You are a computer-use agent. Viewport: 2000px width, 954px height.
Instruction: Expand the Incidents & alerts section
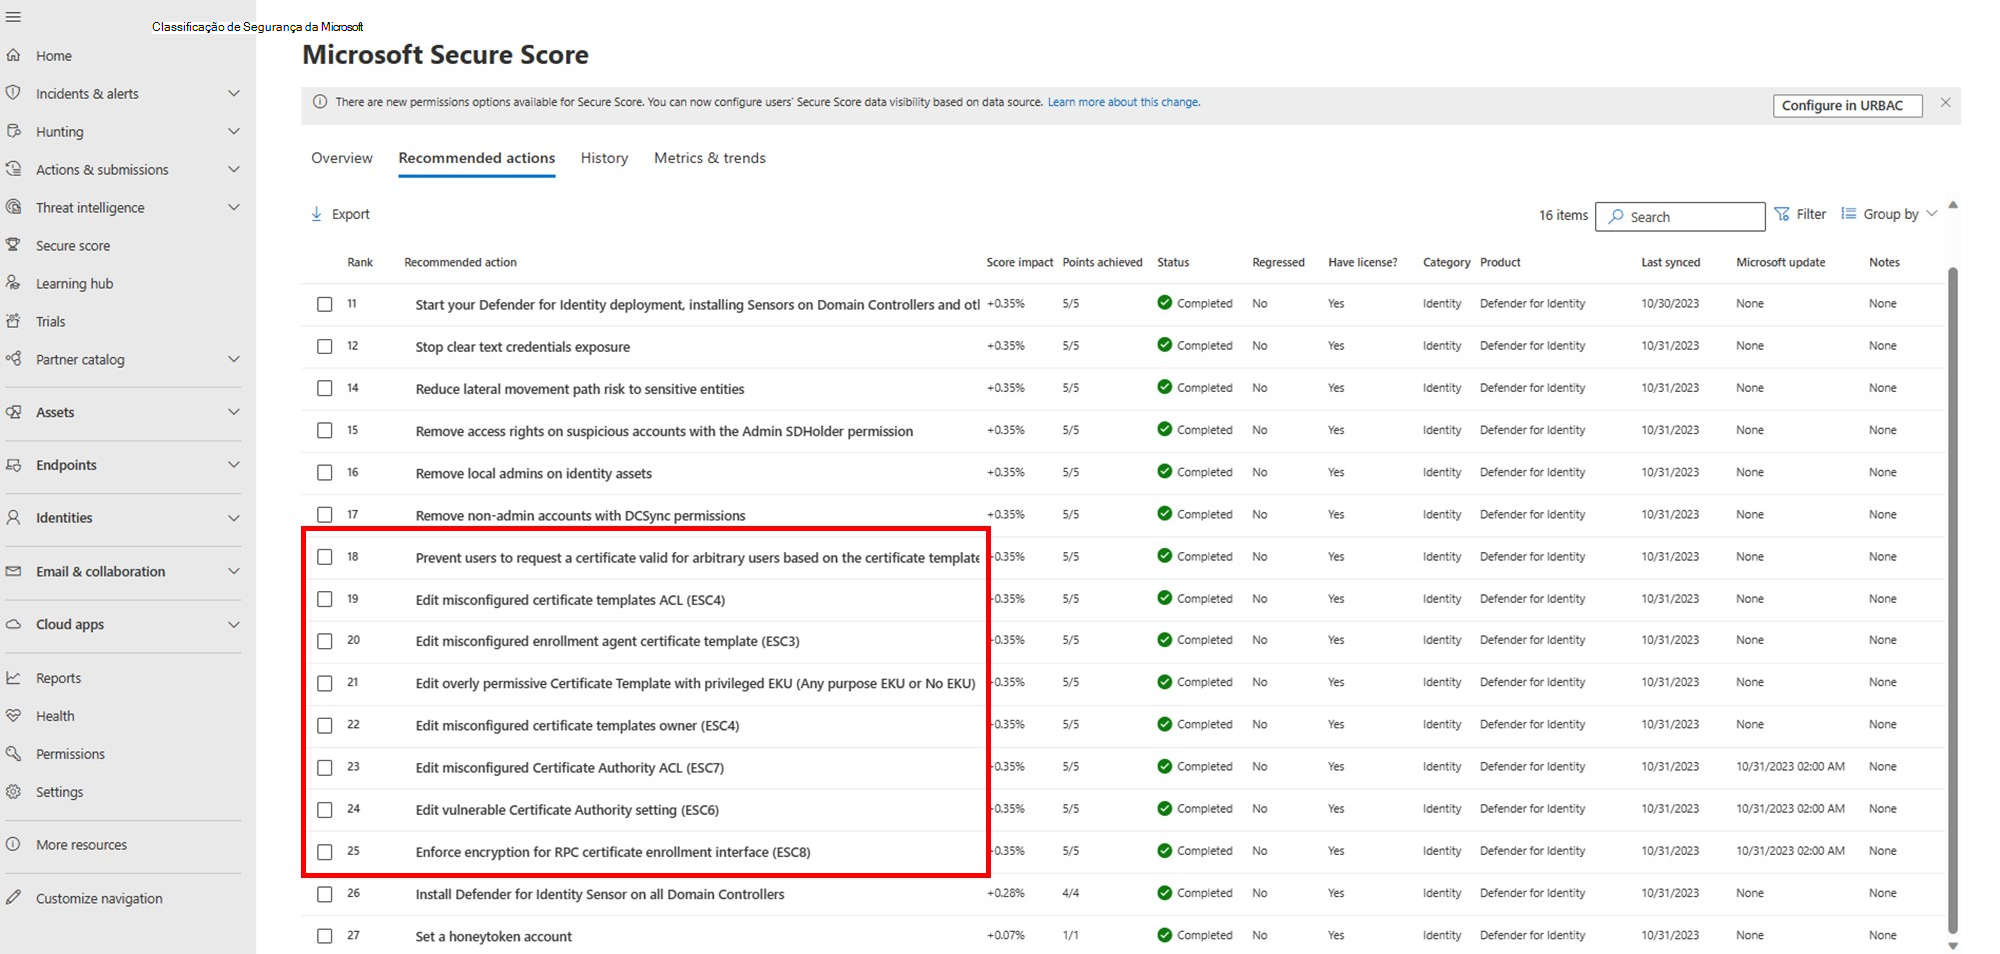(233, 94)
